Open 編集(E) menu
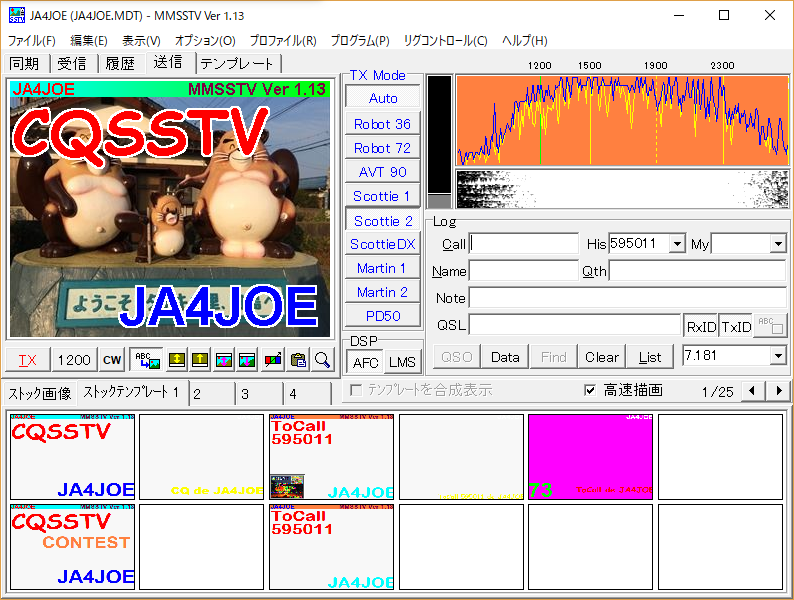794x600 pixels. click(89, 41)
